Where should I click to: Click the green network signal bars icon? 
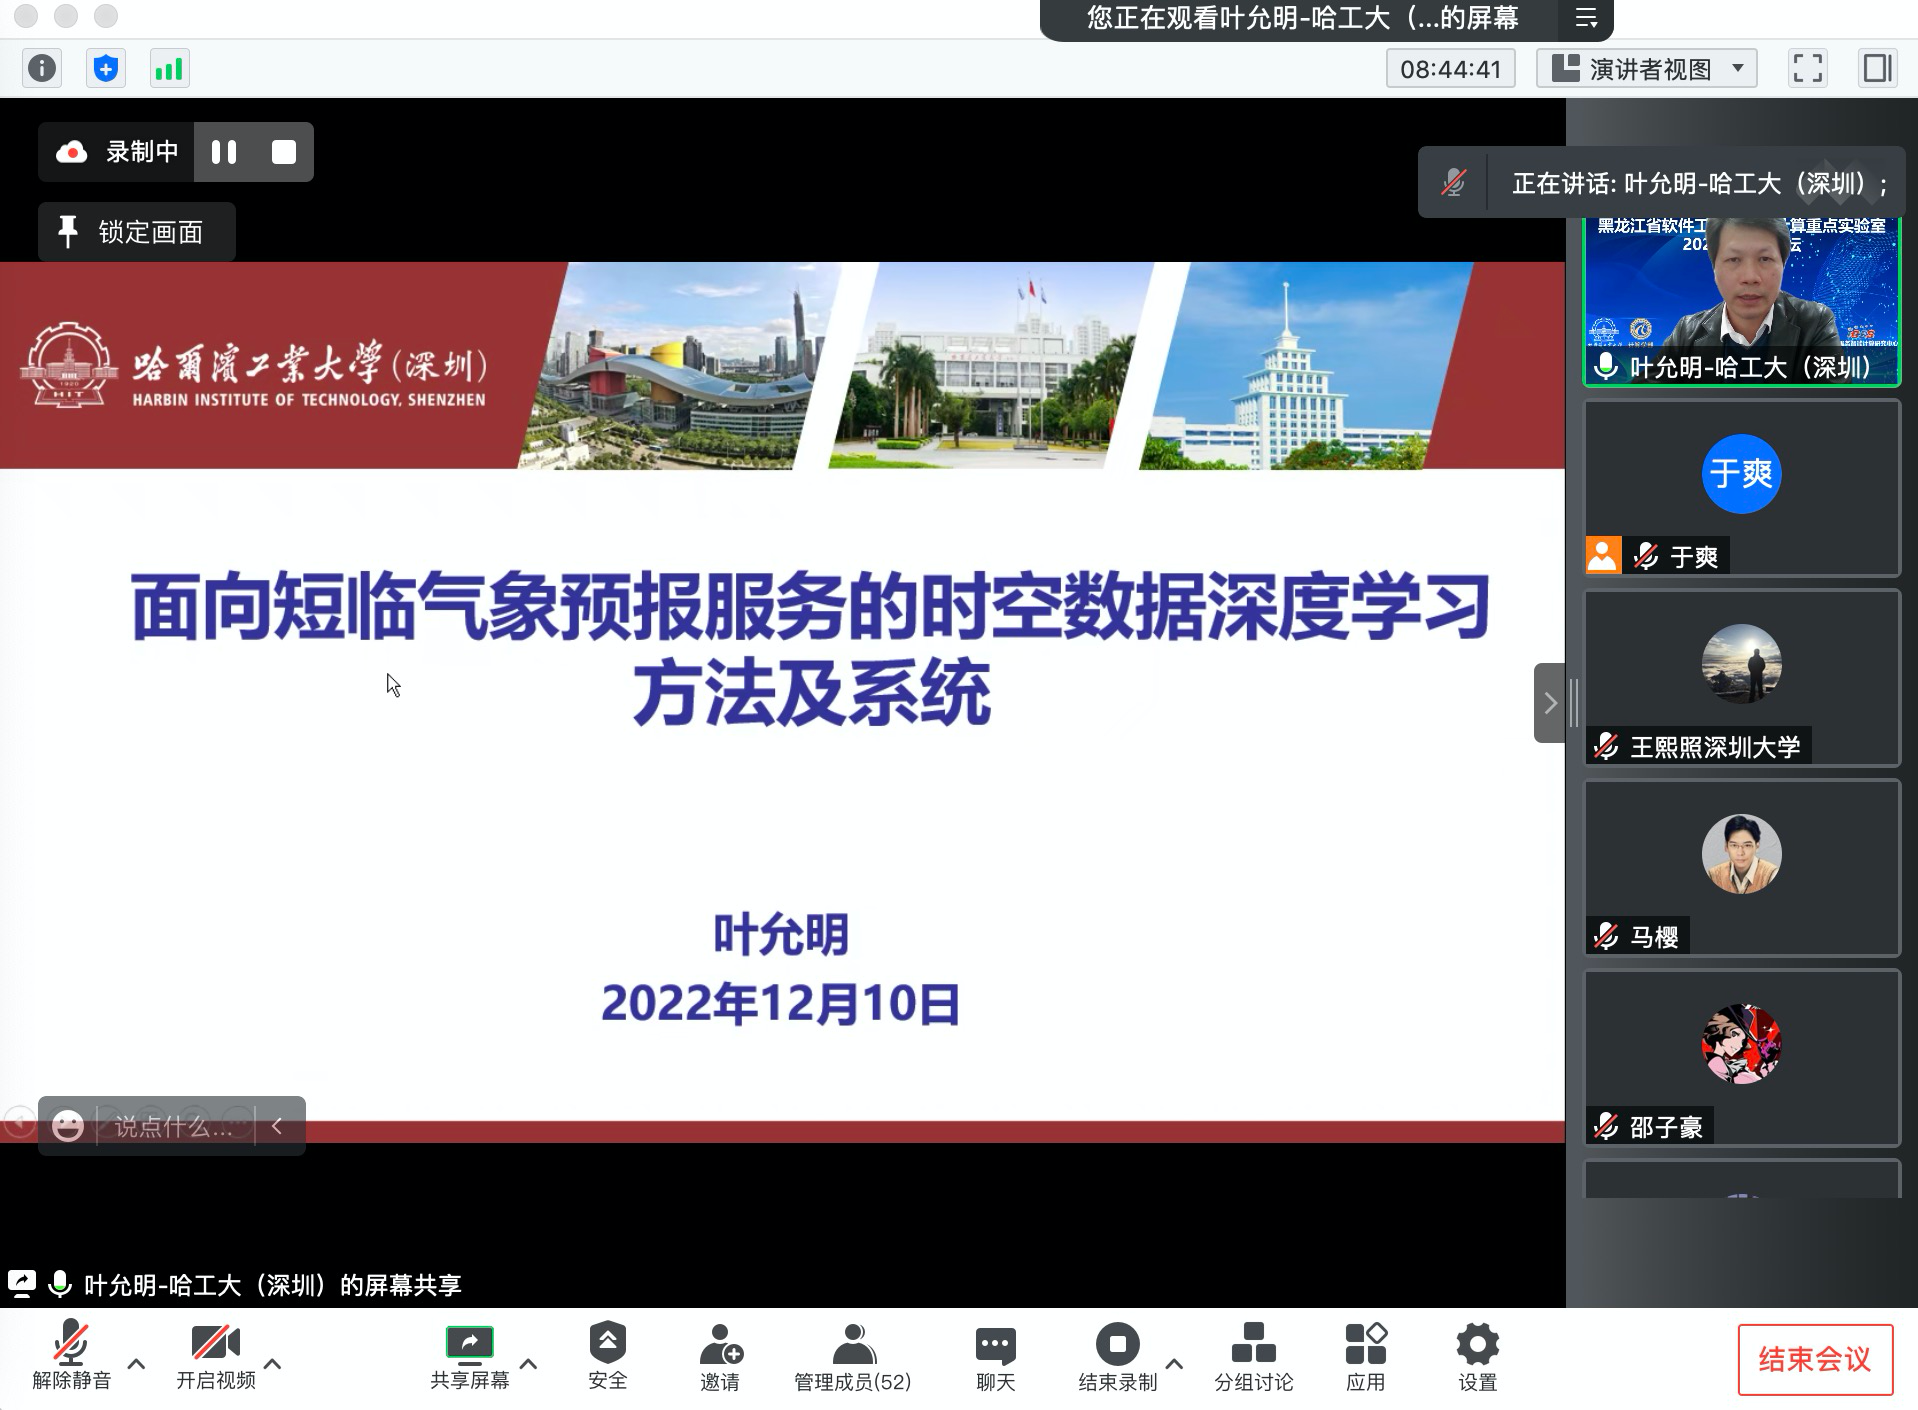[169, 69]
